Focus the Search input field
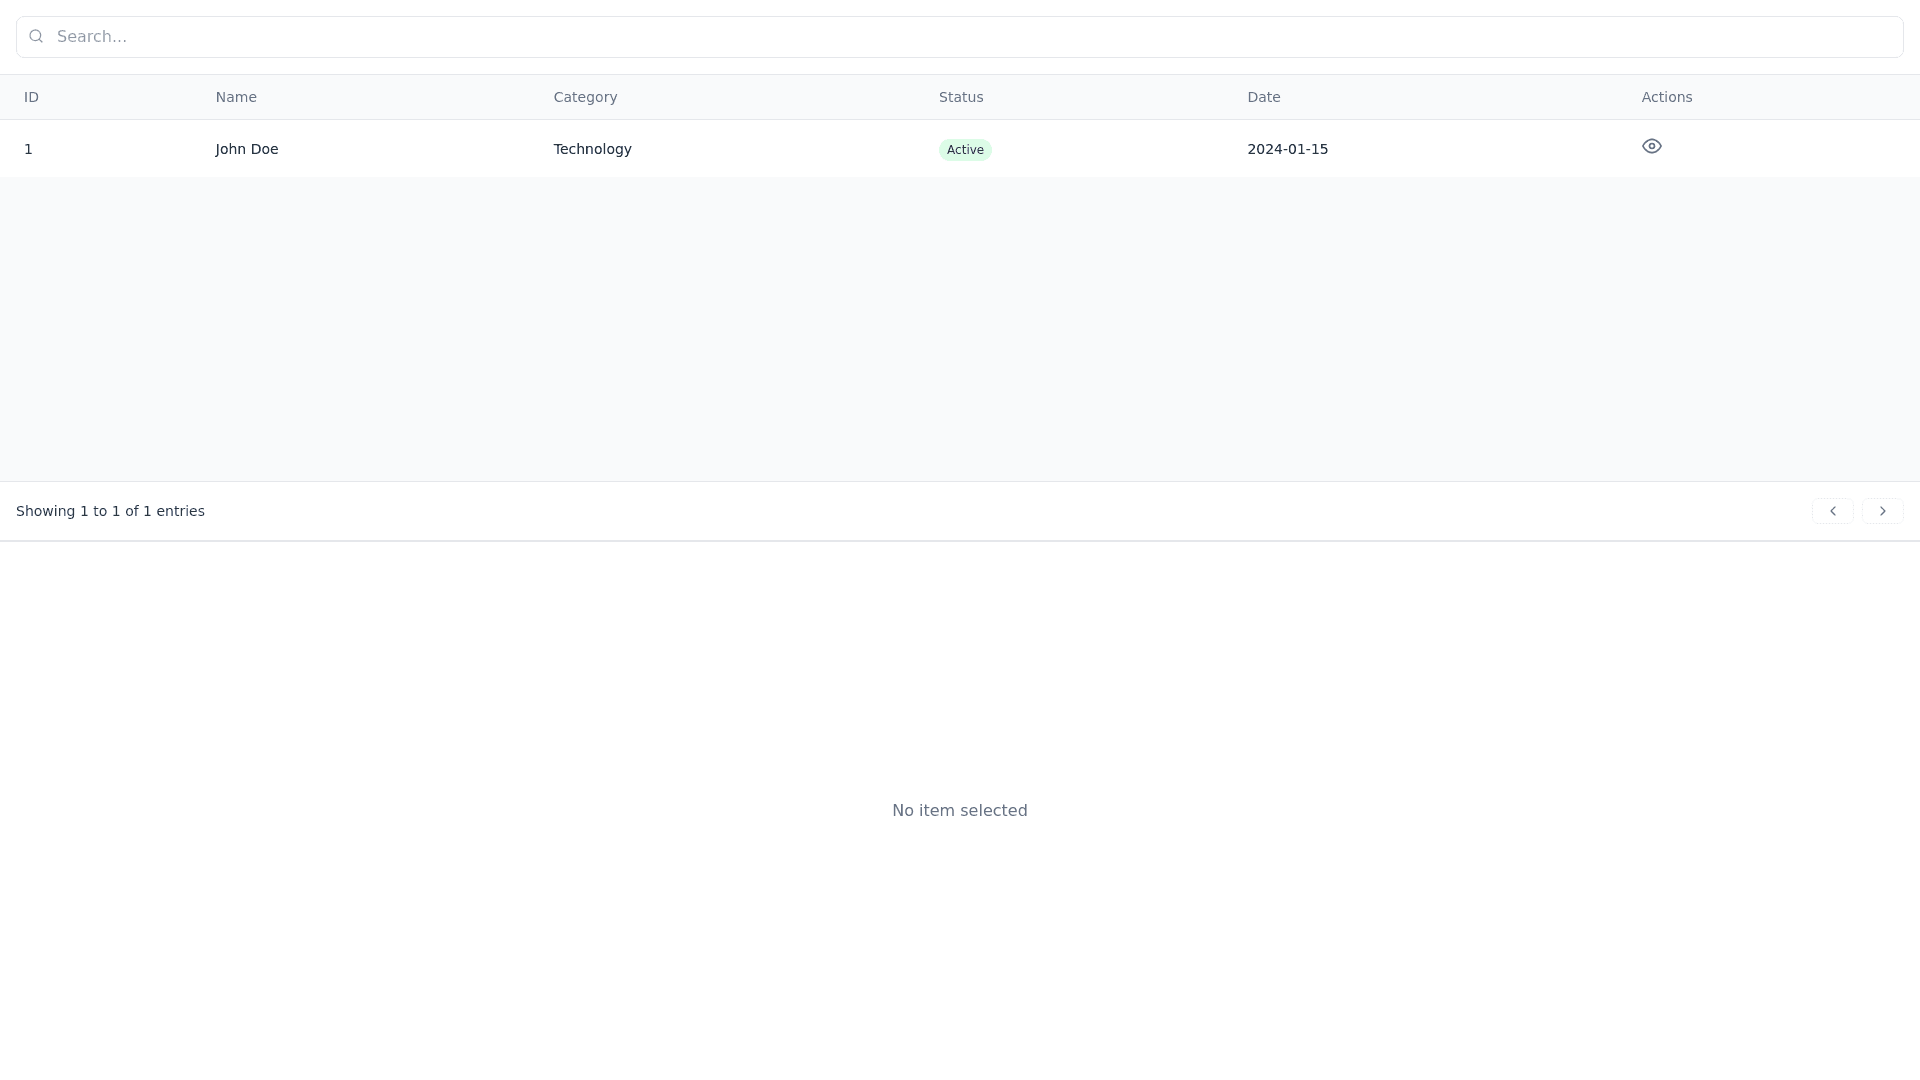This screenshot has height=1080, width=1920. coord(960,37)
